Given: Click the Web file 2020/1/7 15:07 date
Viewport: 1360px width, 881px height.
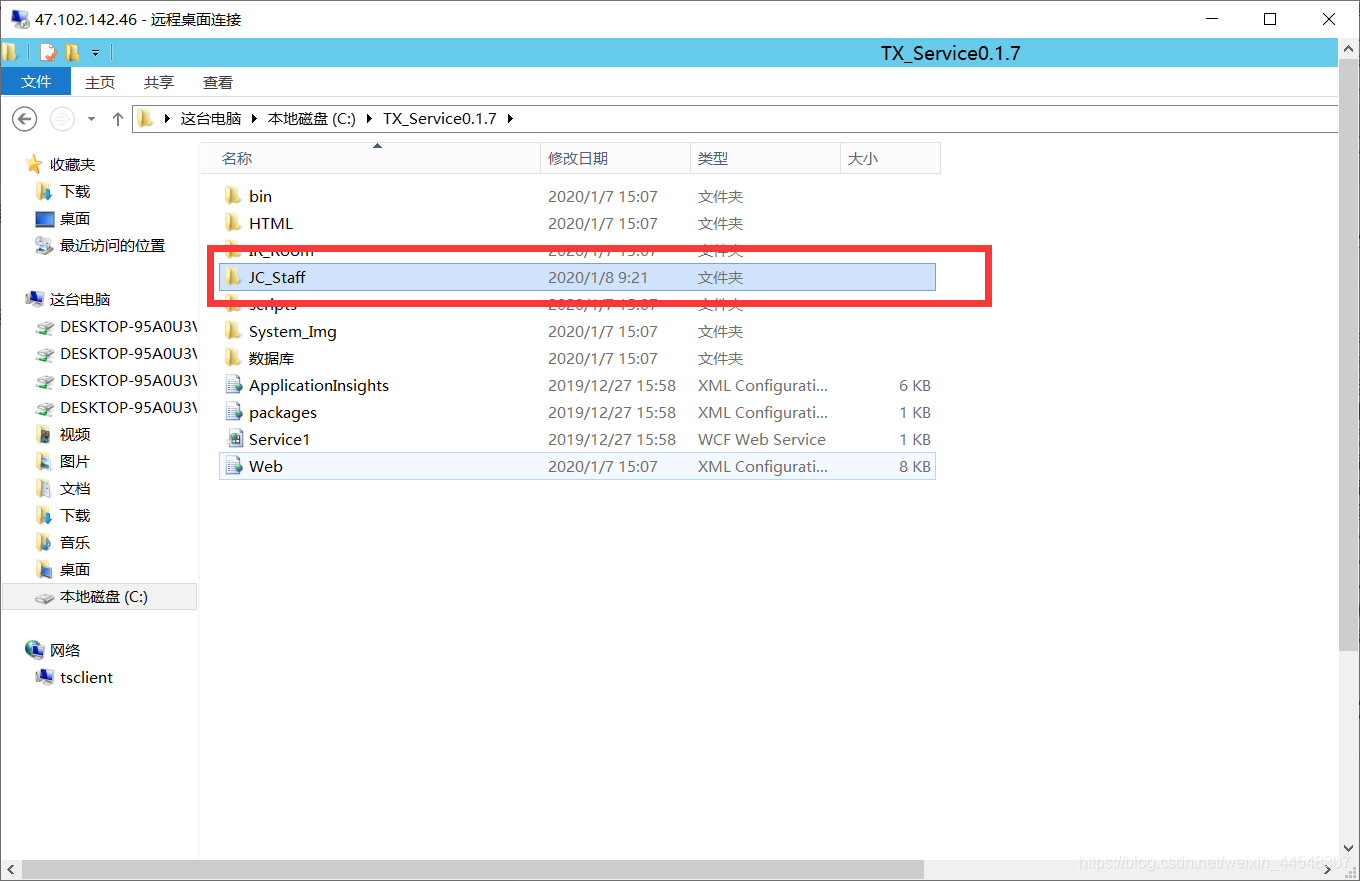Looking at the screenshot, I should 602,466.
